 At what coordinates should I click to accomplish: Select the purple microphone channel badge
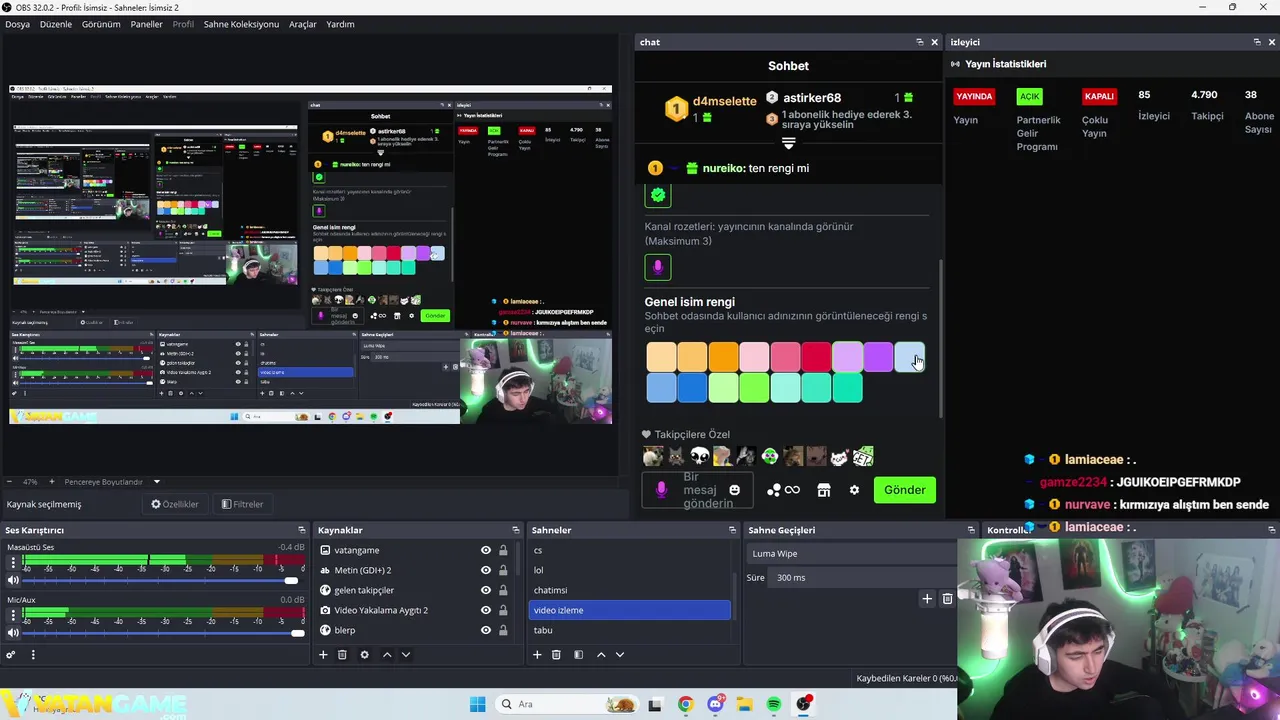coord(658,267)
